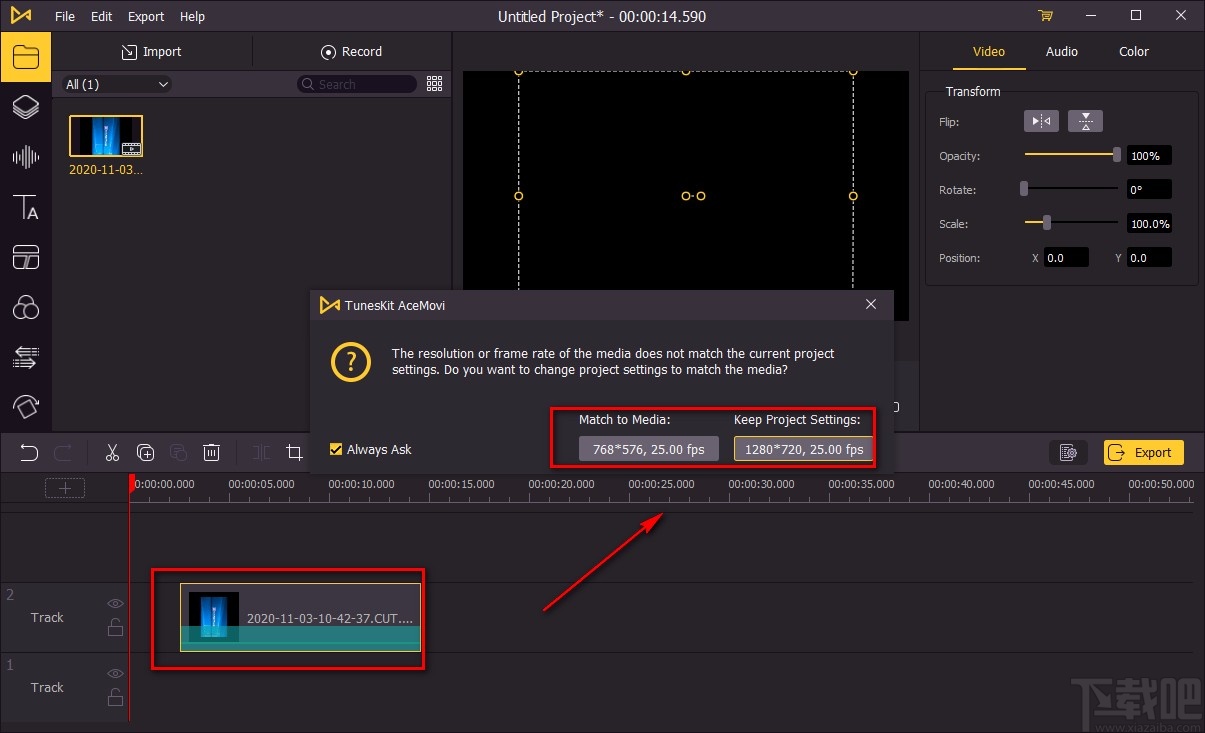This screenshot has width=1205, height=733.
Task: Select the 2020-11-03-10-42-37.CUT clip on Track 2
Action: 300,617
